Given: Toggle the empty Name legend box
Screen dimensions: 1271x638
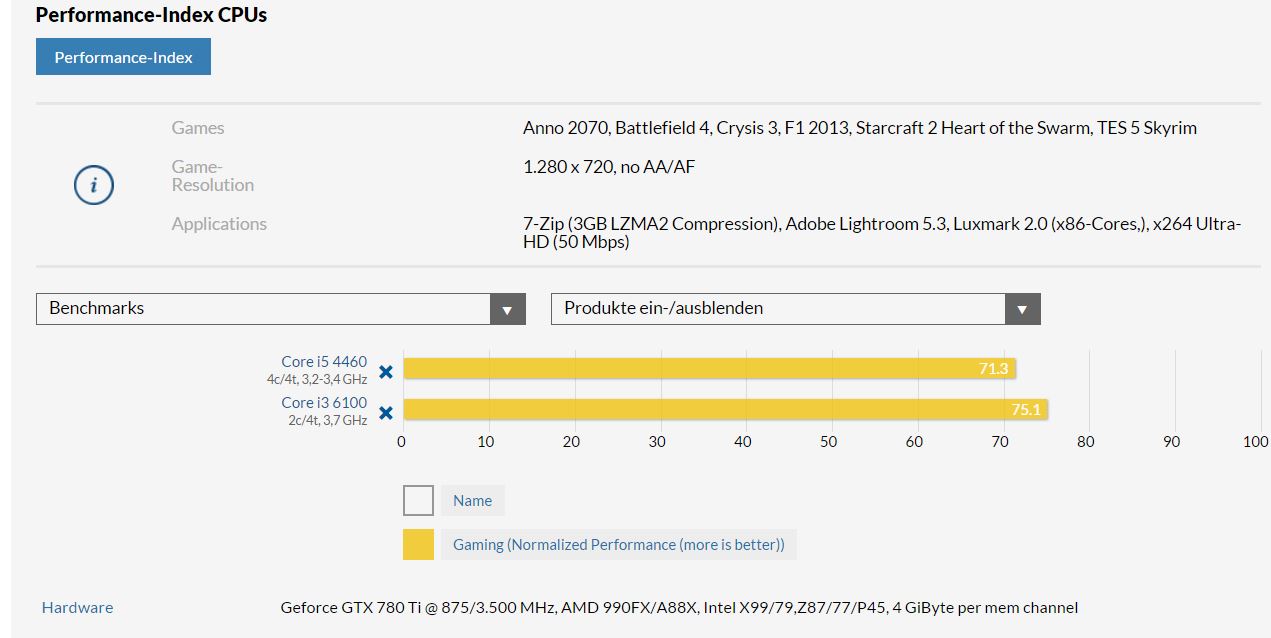Looking at the screenshot, I should point(418,500).
